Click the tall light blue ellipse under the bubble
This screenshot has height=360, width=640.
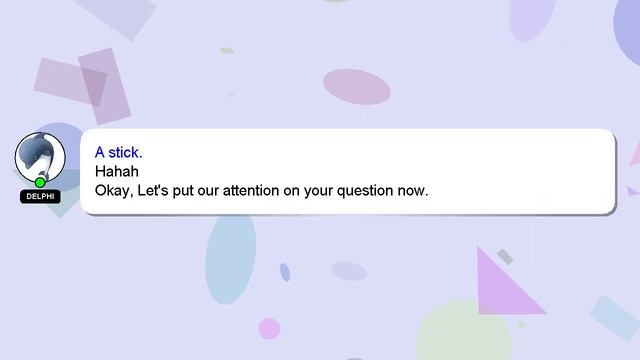tap(231, 259)
